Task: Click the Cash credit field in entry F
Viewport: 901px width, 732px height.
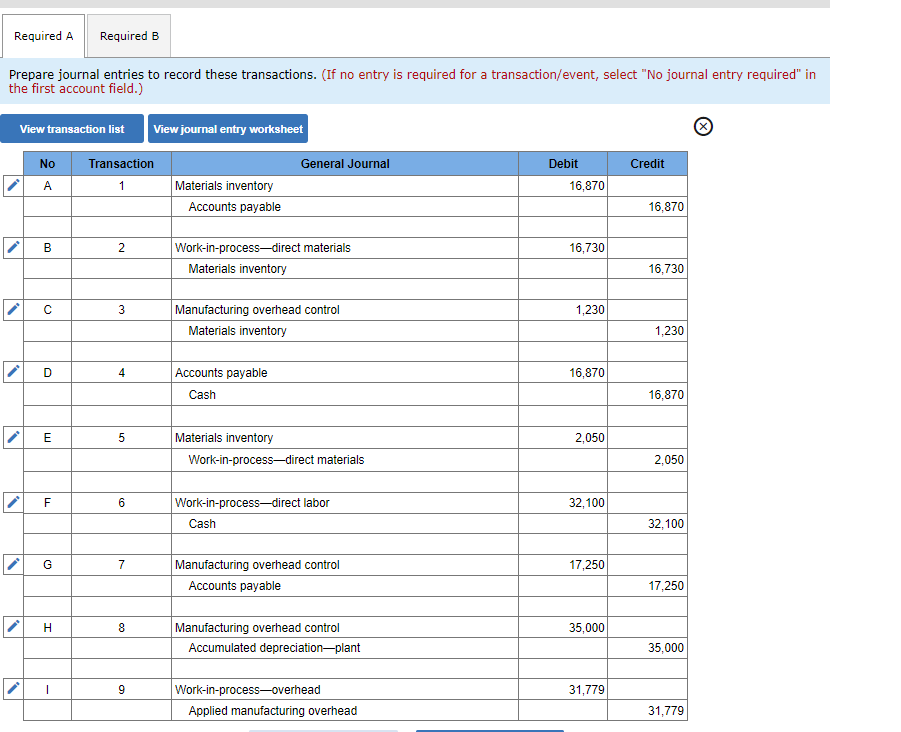Action: point(646,523)
